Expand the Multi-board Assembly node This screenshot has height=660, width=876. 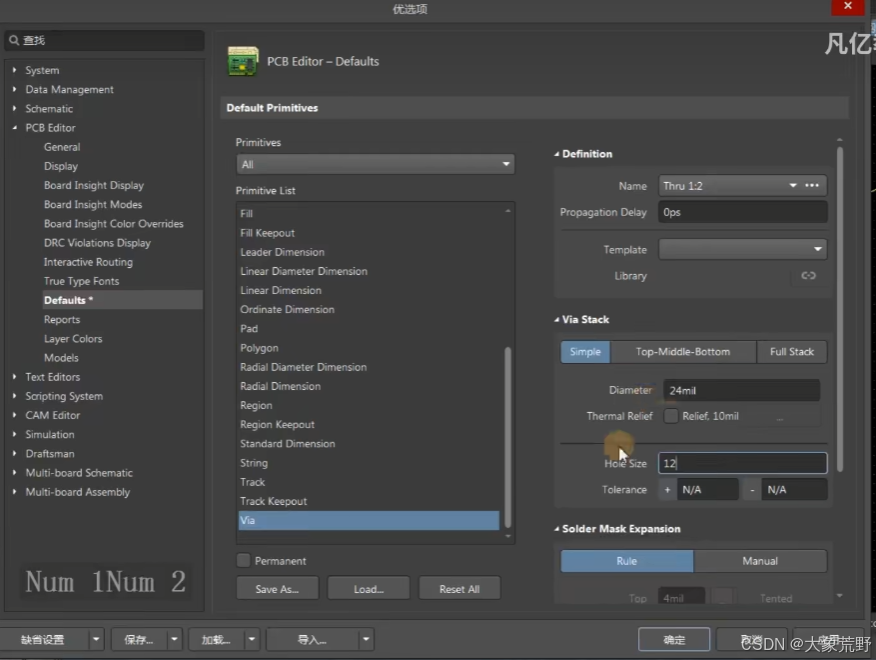coord(15,492)
